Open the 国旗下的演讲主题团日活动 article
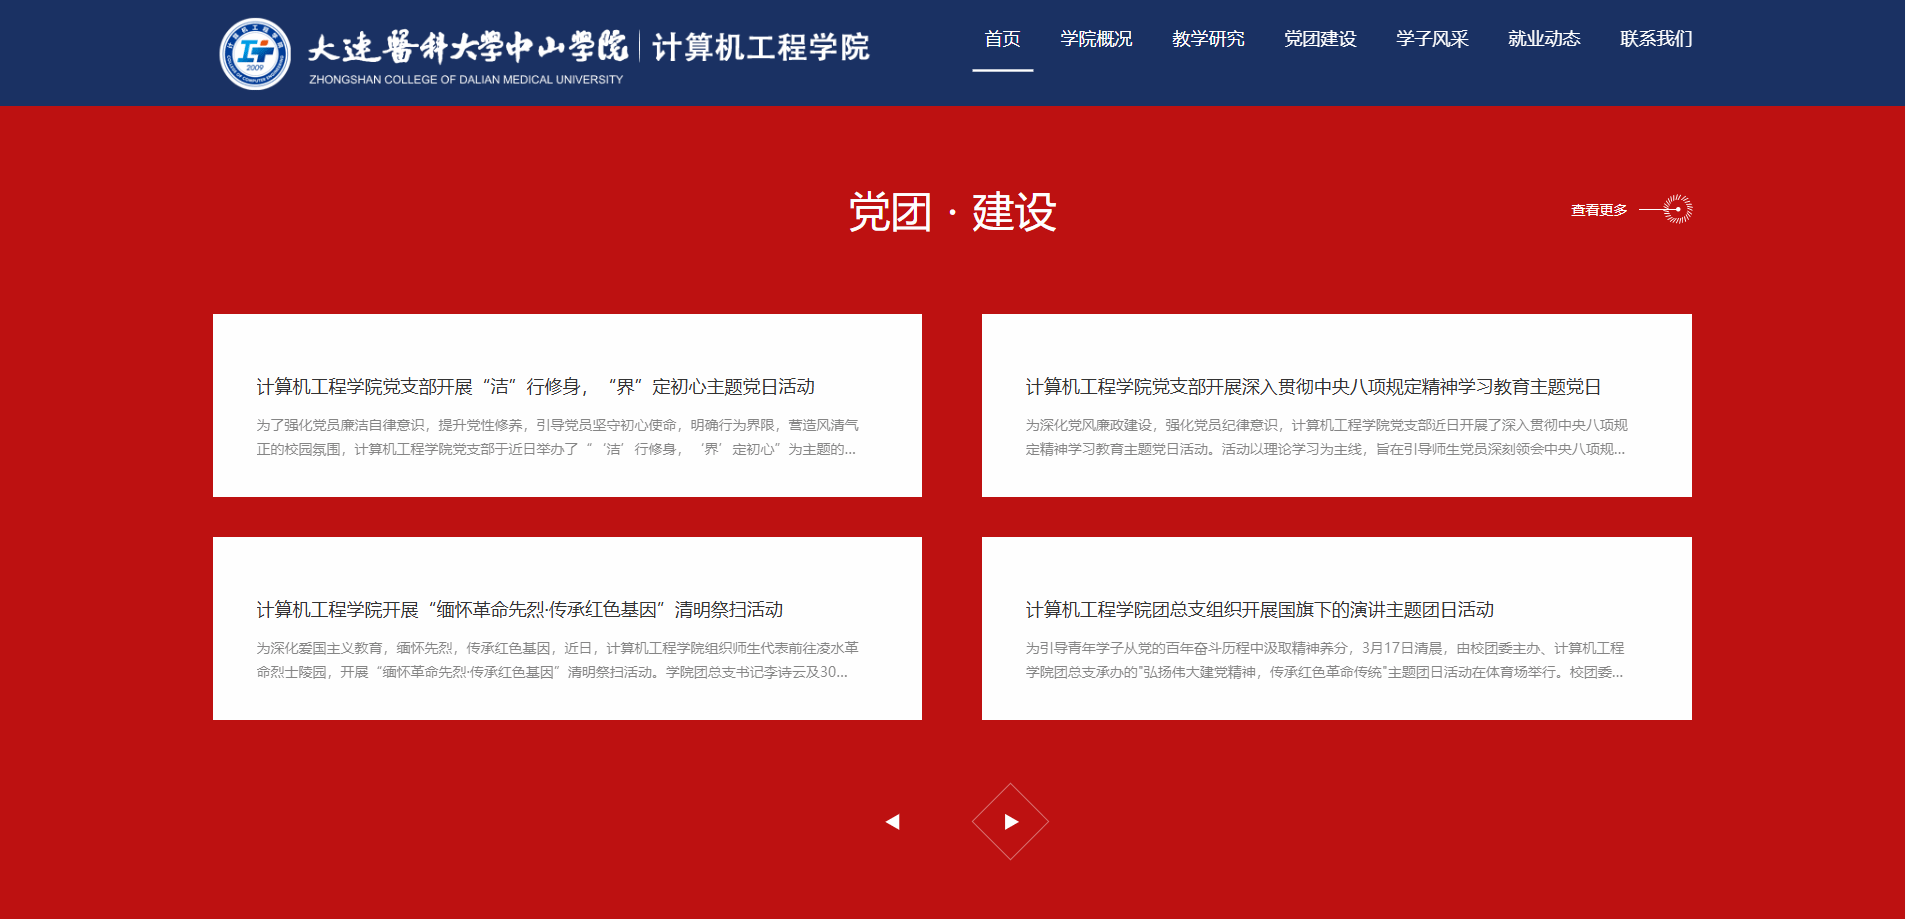This screenshot has height=919, width=1906. pyautogui.click(x=1259, y=610)
